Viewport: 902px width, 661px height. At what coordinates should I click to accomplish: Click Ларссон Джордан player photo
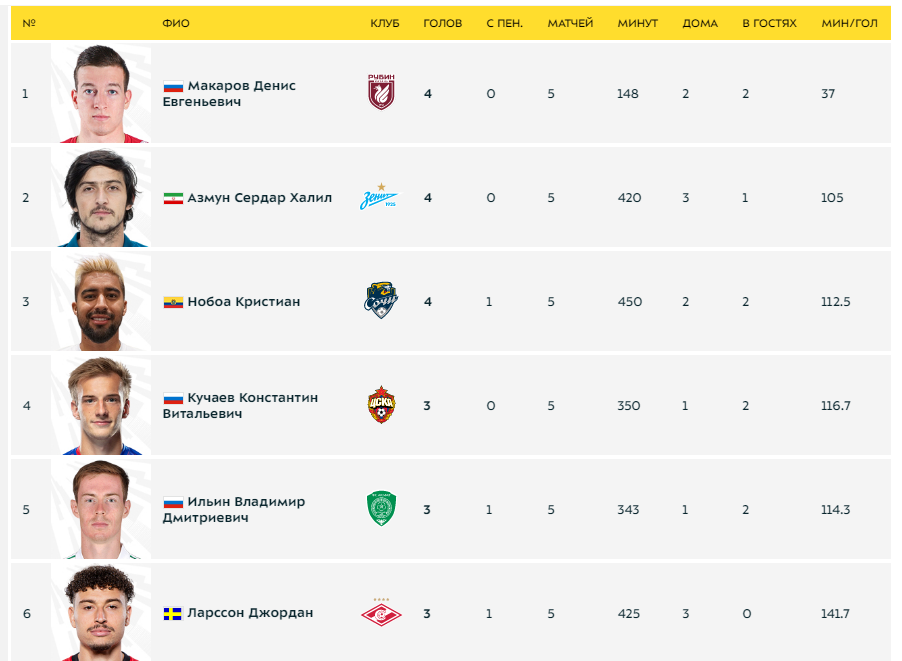(101, 612)
